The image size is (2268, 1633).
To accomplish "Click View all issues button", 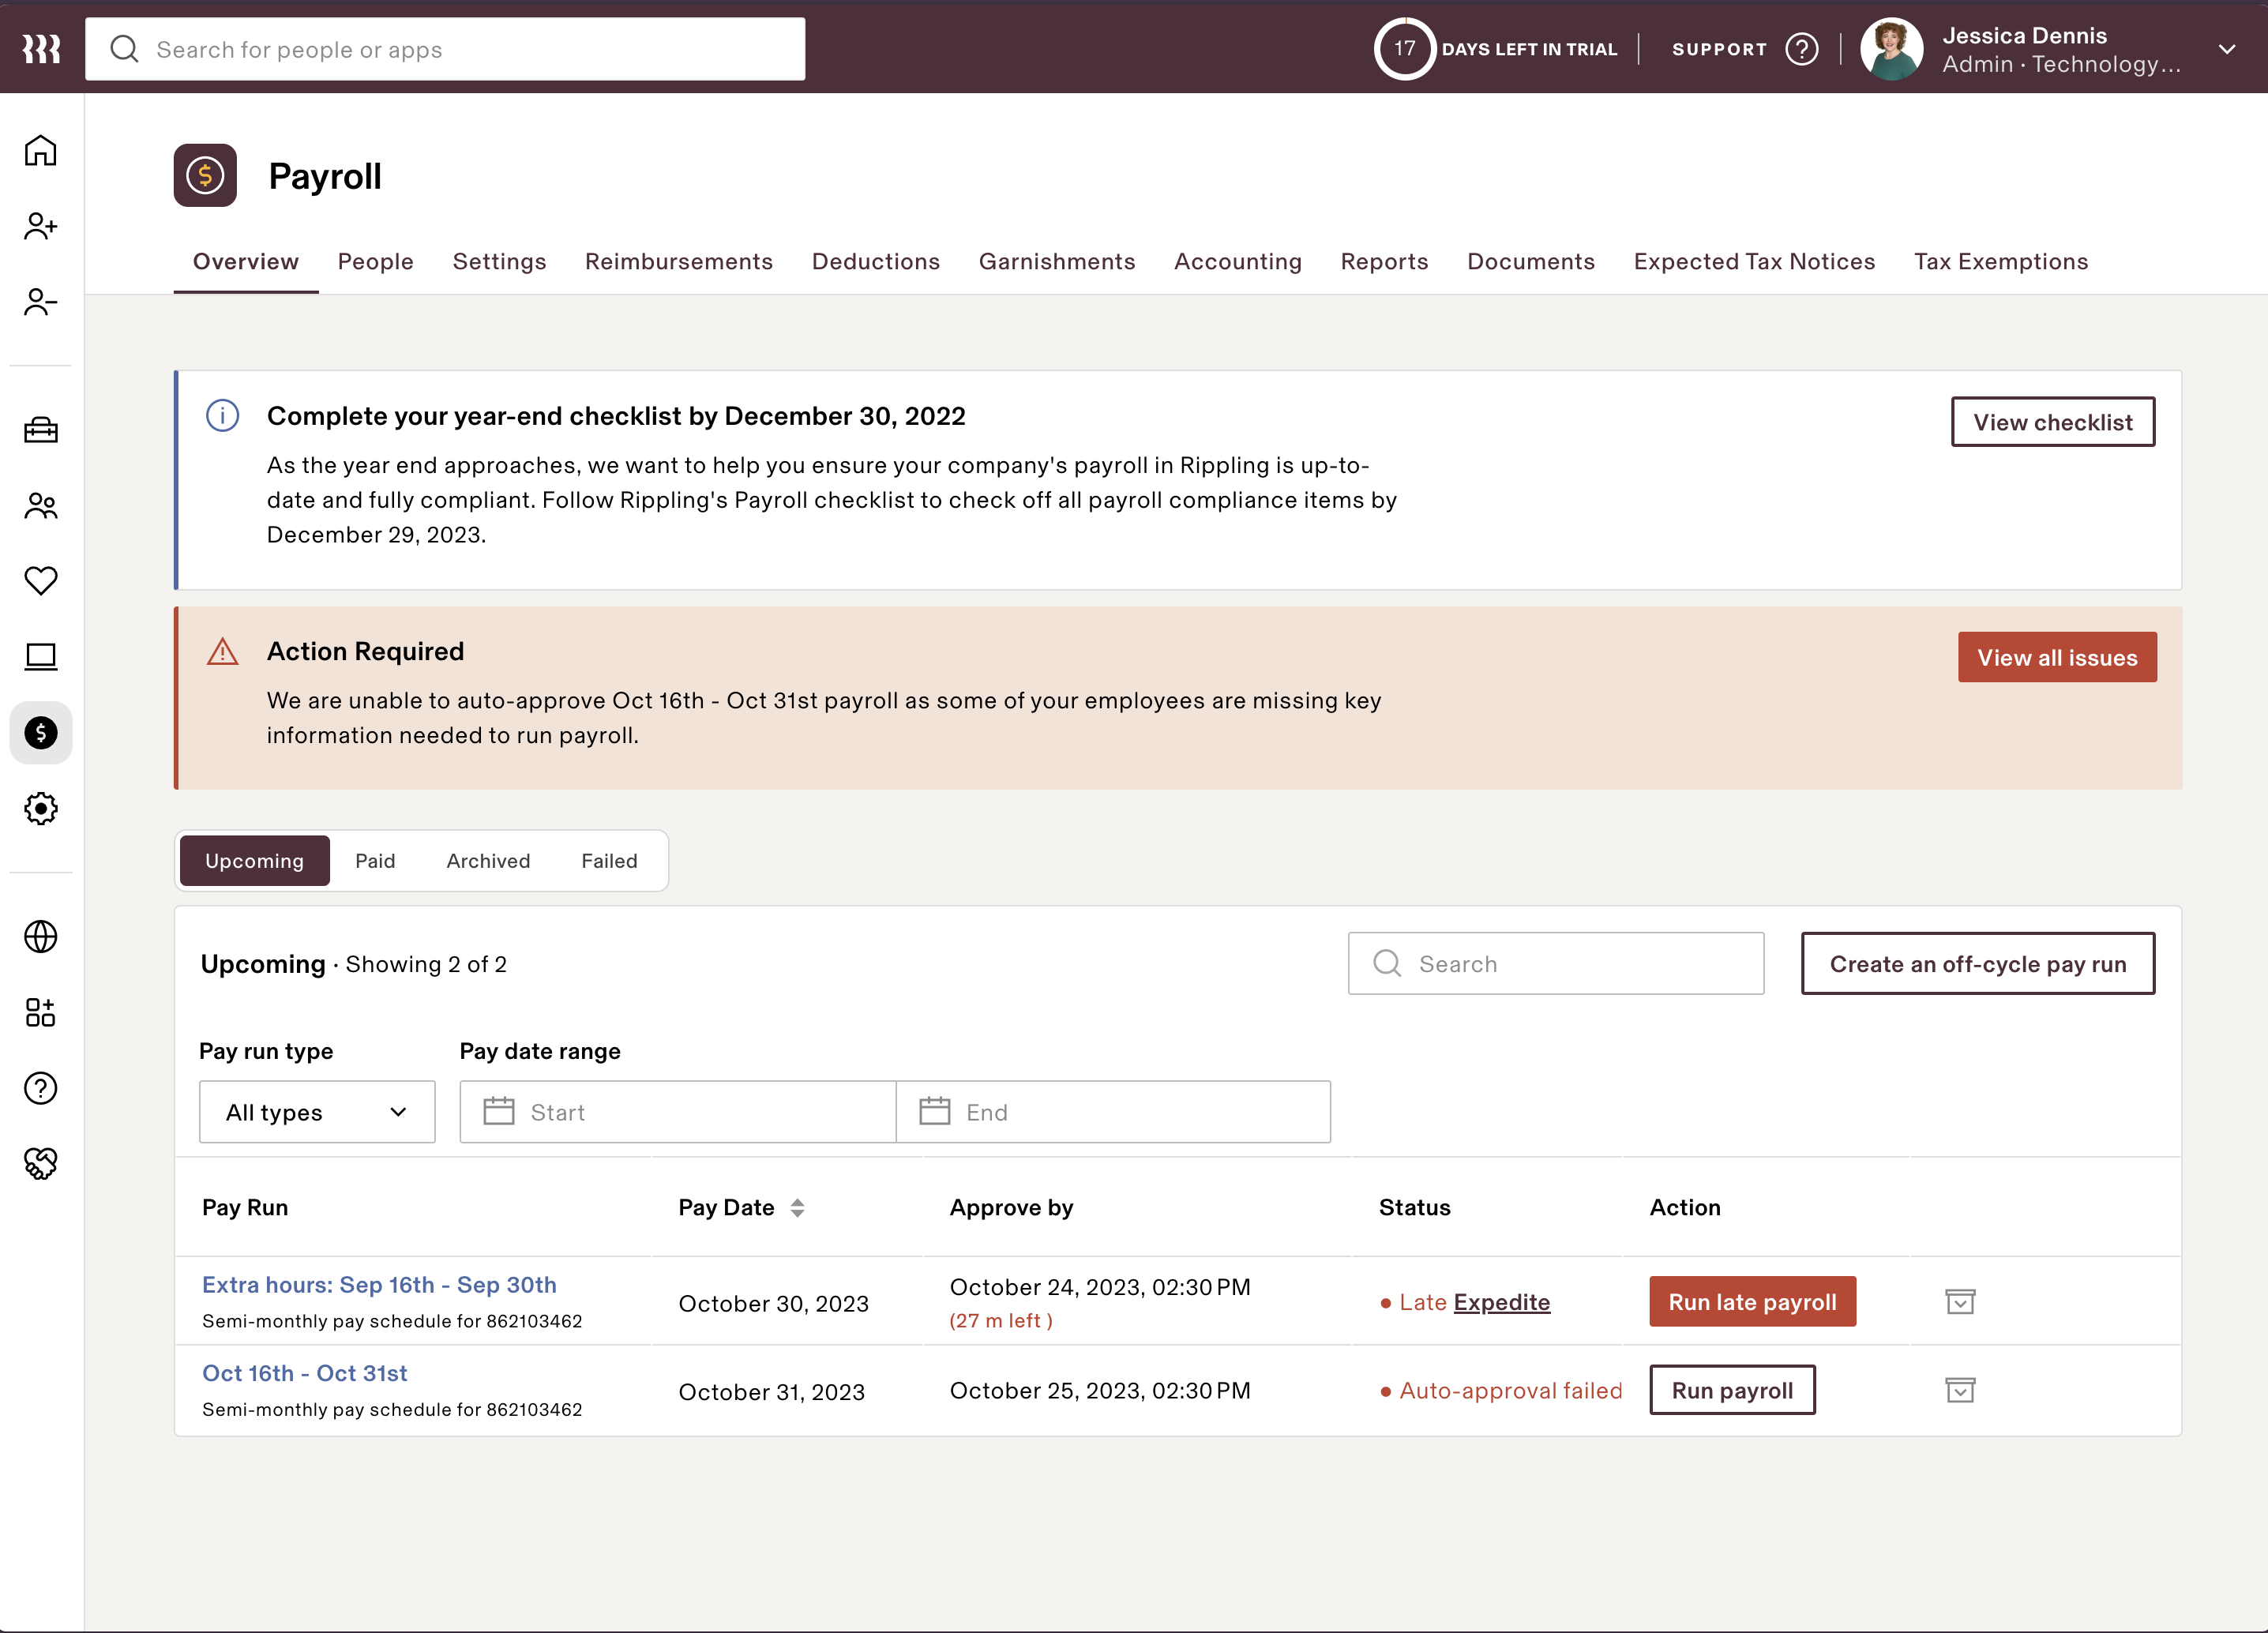I will pos(2057,657).
